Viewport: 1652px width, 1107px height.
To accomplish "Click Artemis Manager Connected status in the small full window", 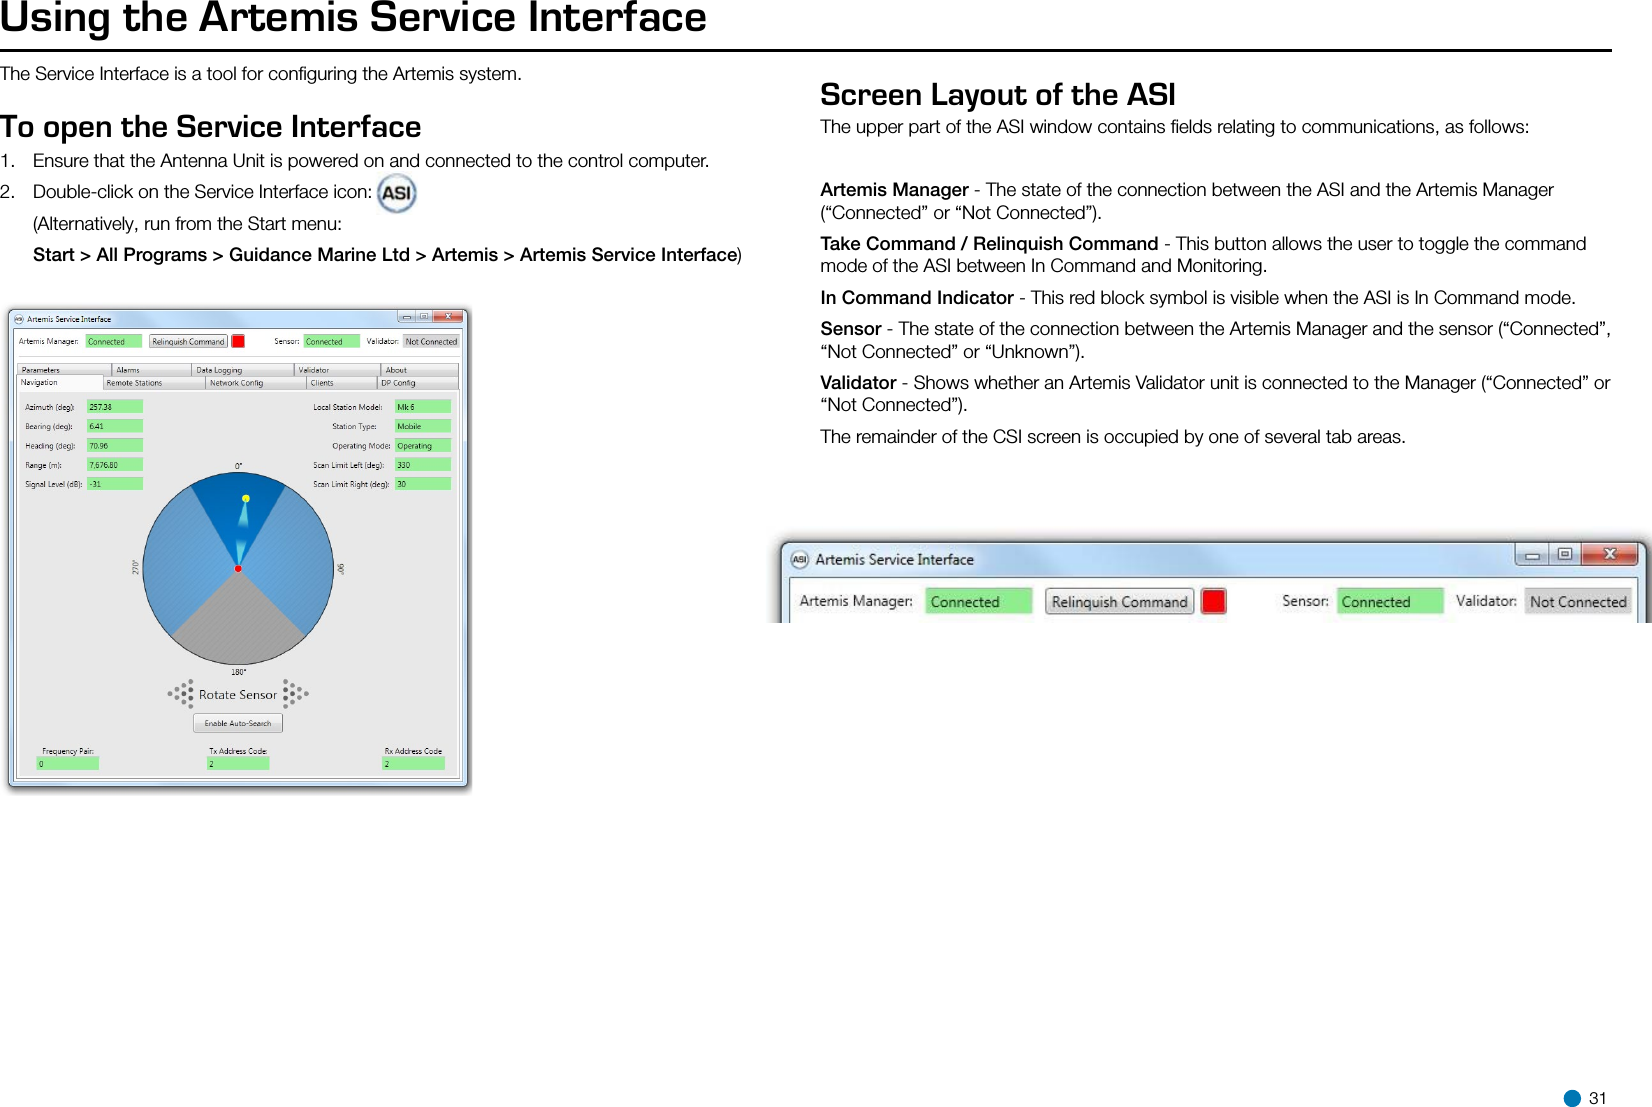I will pos(114,341).
